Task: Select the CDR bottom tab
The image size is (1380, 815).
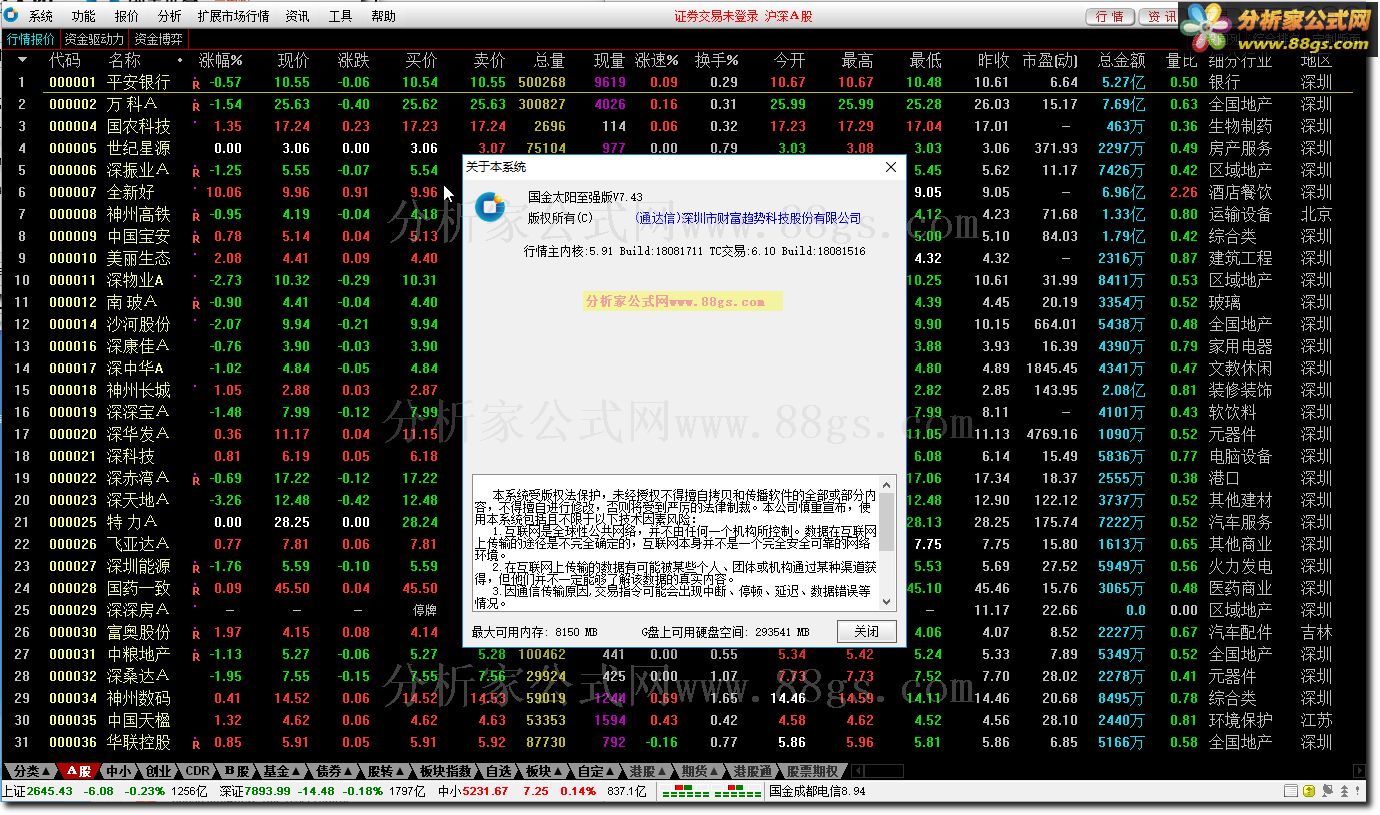Action: pyautogui.click(x=198, y=771)
